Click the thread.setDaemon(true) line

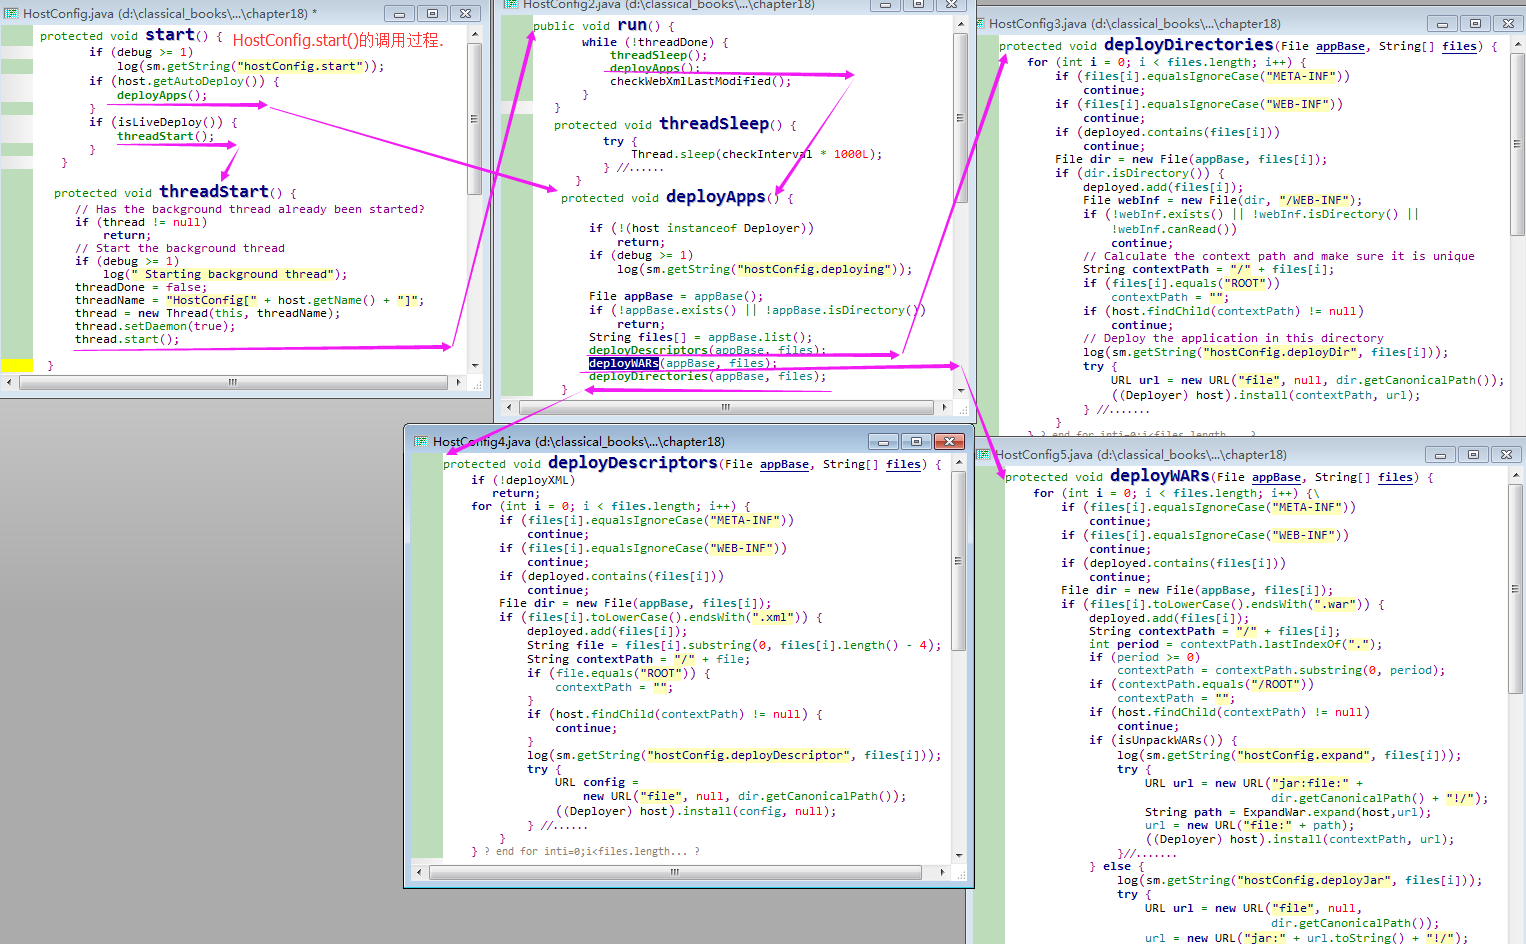[155, 326]
